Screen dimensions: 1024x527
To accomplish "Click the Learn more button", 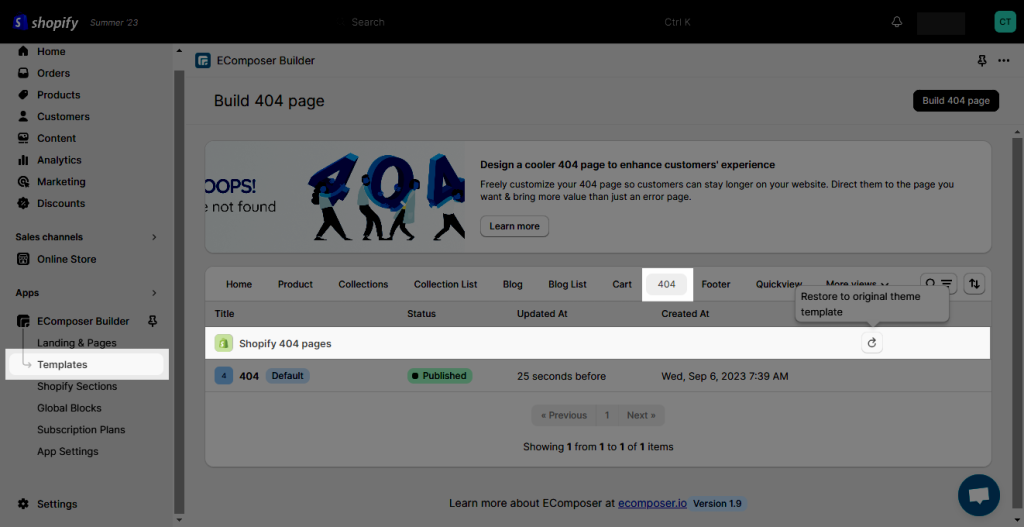I will click(515, 226).
